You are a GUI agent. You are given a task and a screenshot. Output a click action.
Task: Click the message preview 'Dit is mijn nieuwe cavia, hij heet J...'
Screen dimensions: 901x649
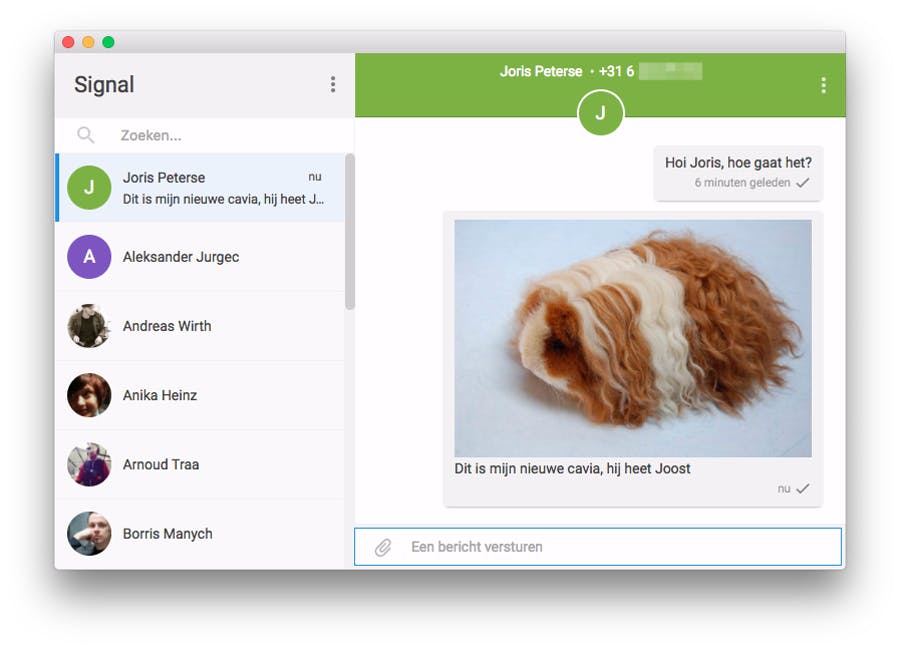pos(224,199)
